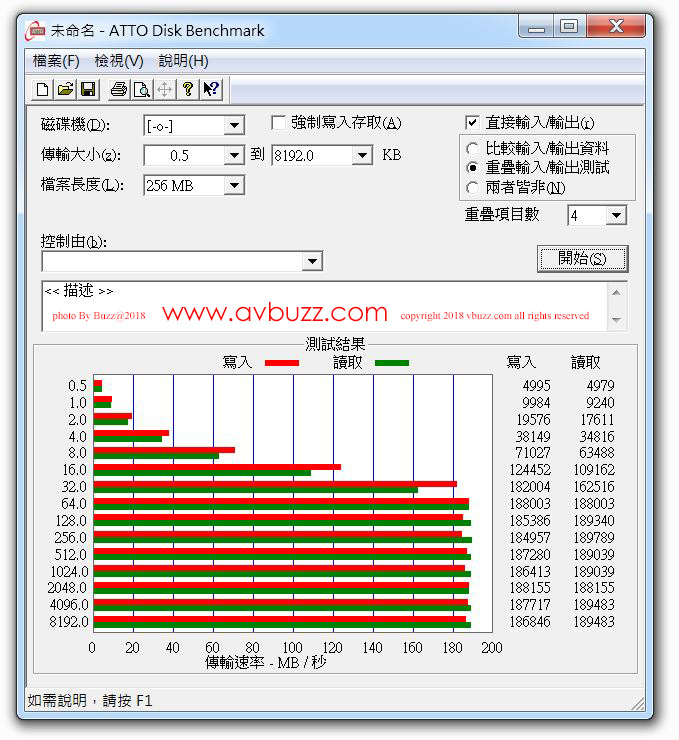Open the 說明(H) menu
The height and width of the screenshot is (740, 679).
[183, 61]
